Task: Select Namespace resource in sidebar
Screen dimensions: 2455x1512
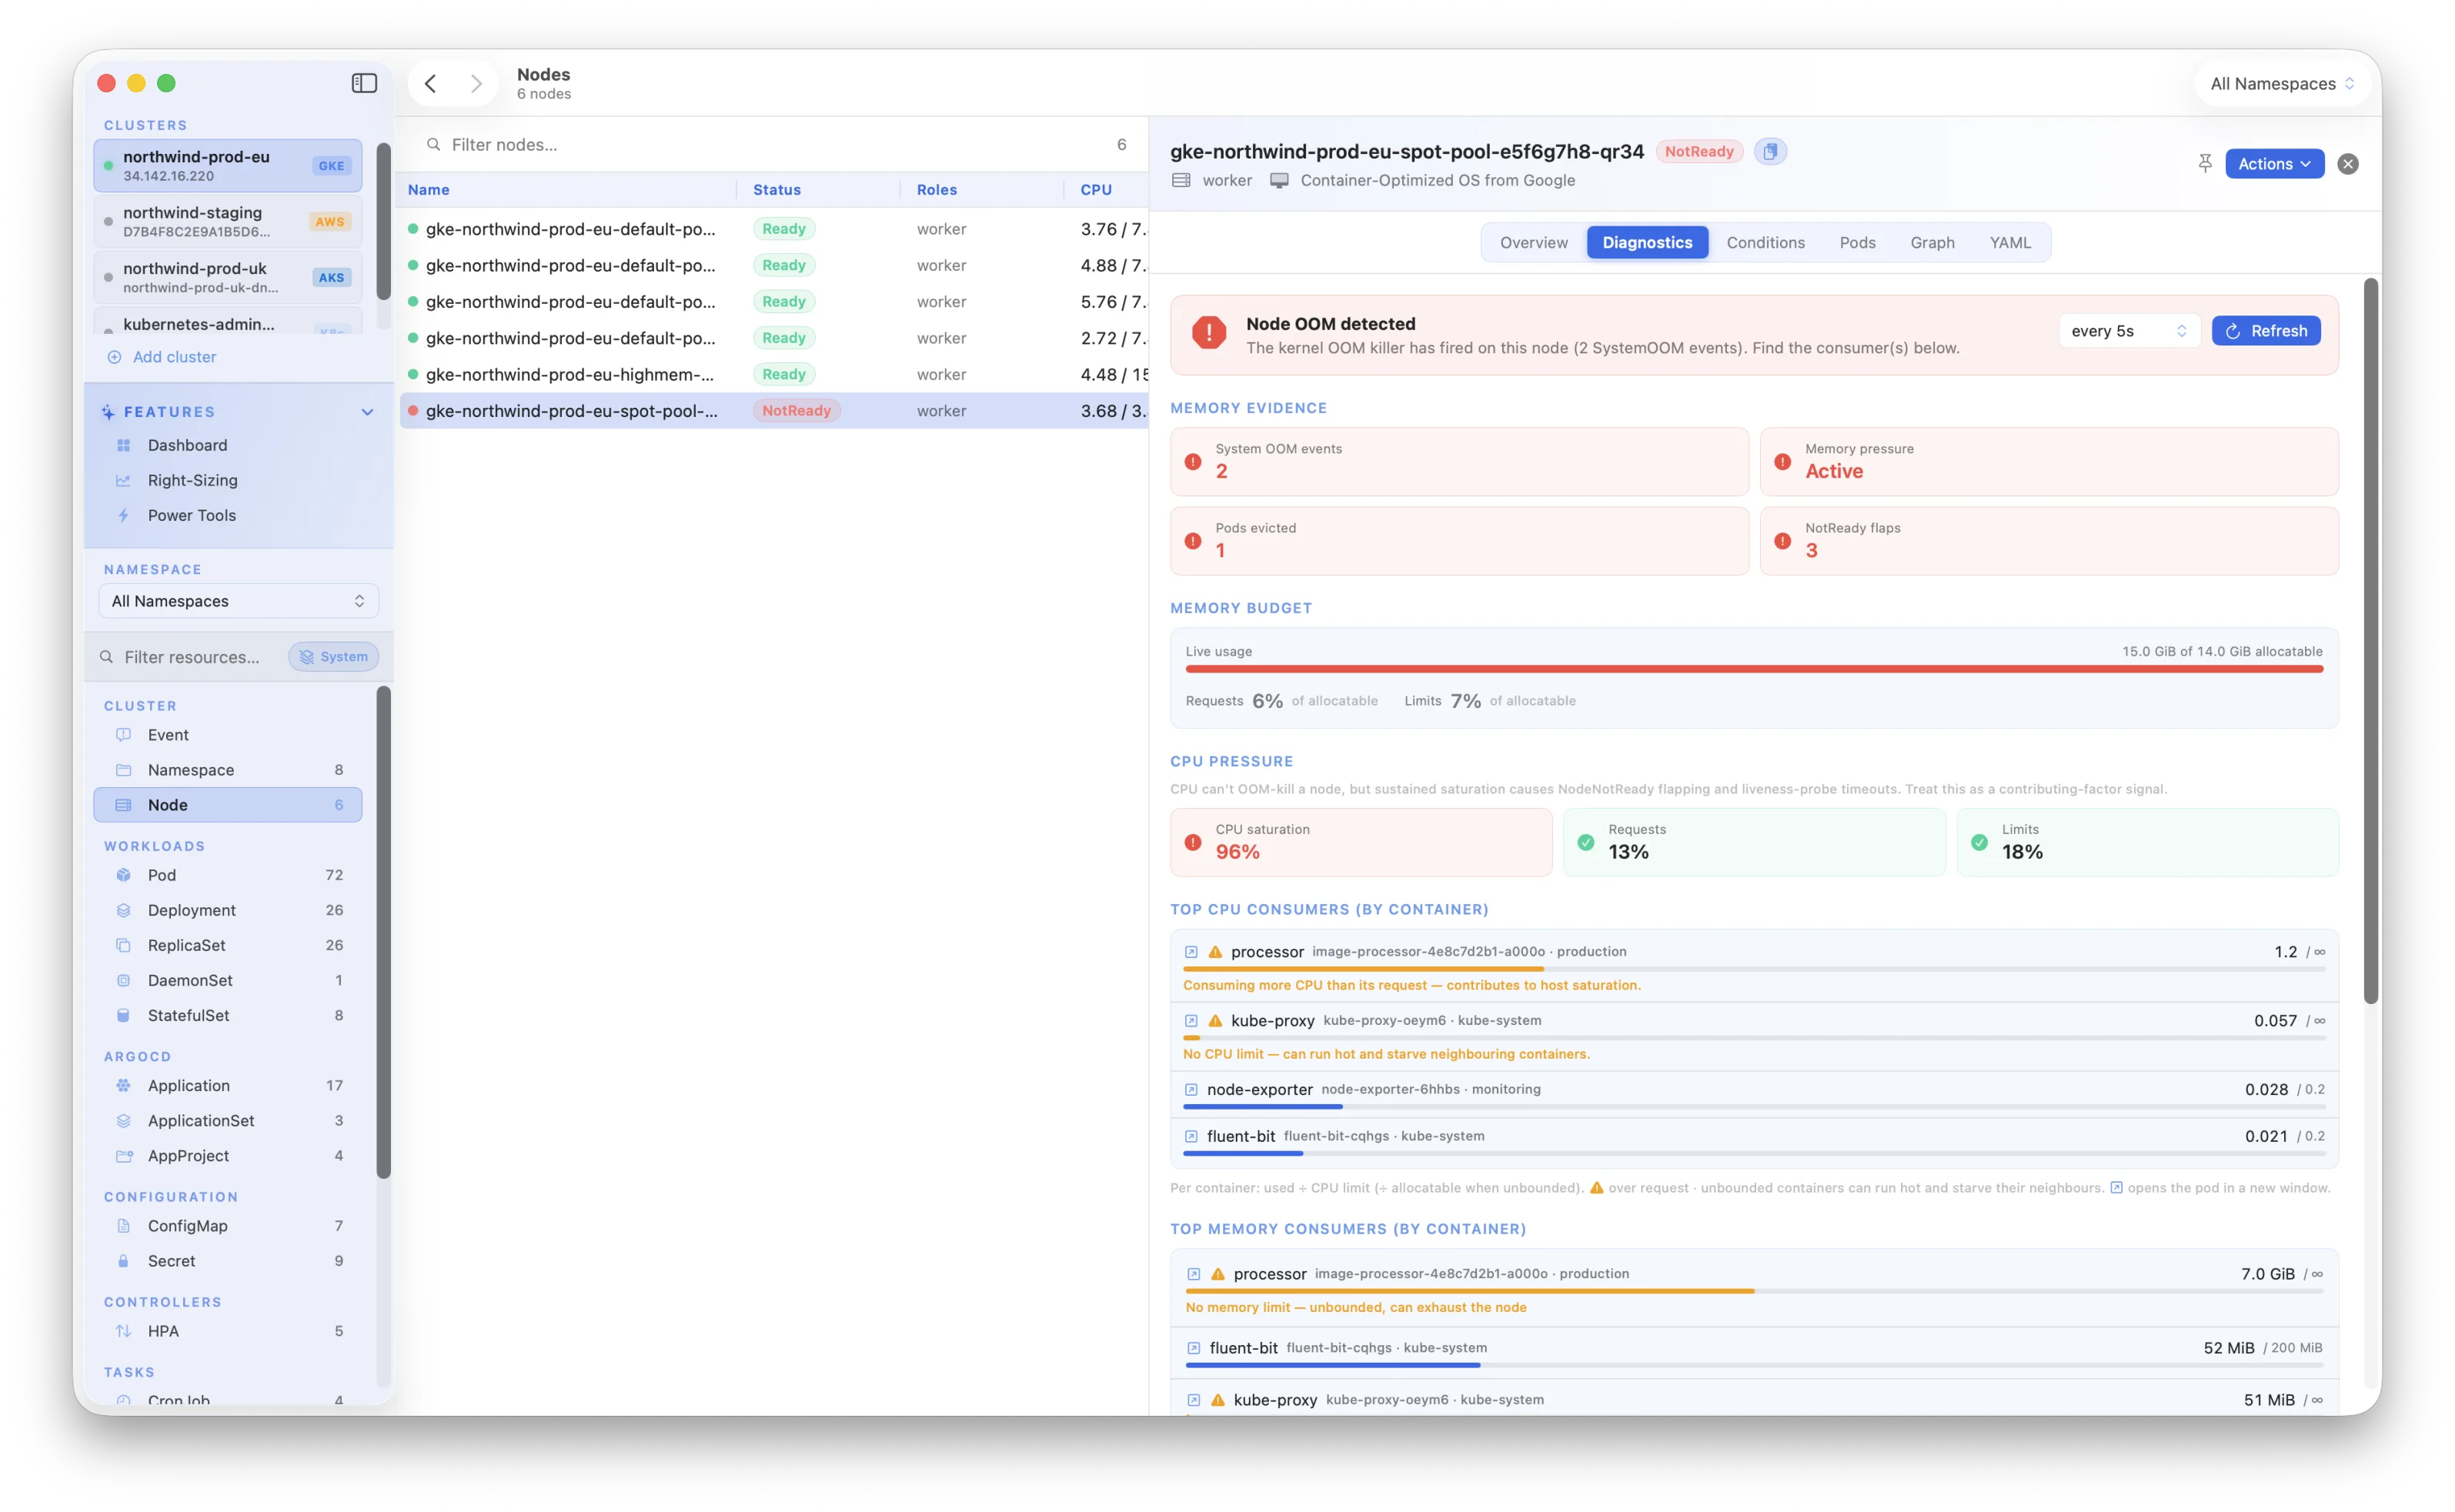Action: pyautogui.click(x=228, y=770)
